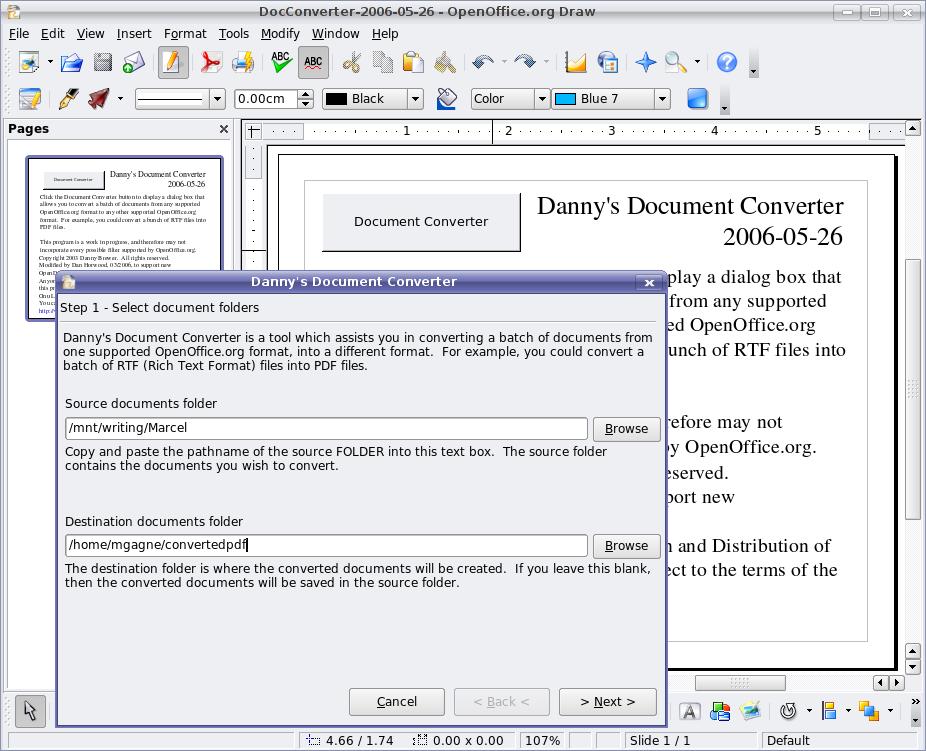Click the Next button in converter dialog
This screenshot has width=926, height=751.
(x=607, y=702)
